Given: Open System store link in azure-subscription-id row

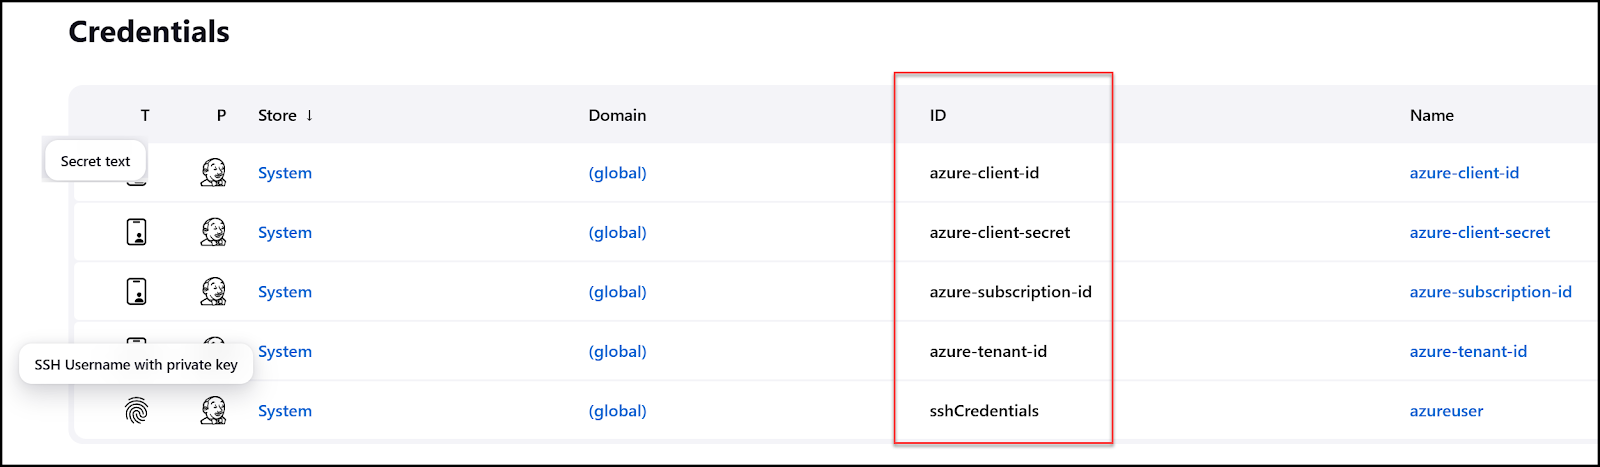Looking at the screenshot, I should [x=285, y=292].
